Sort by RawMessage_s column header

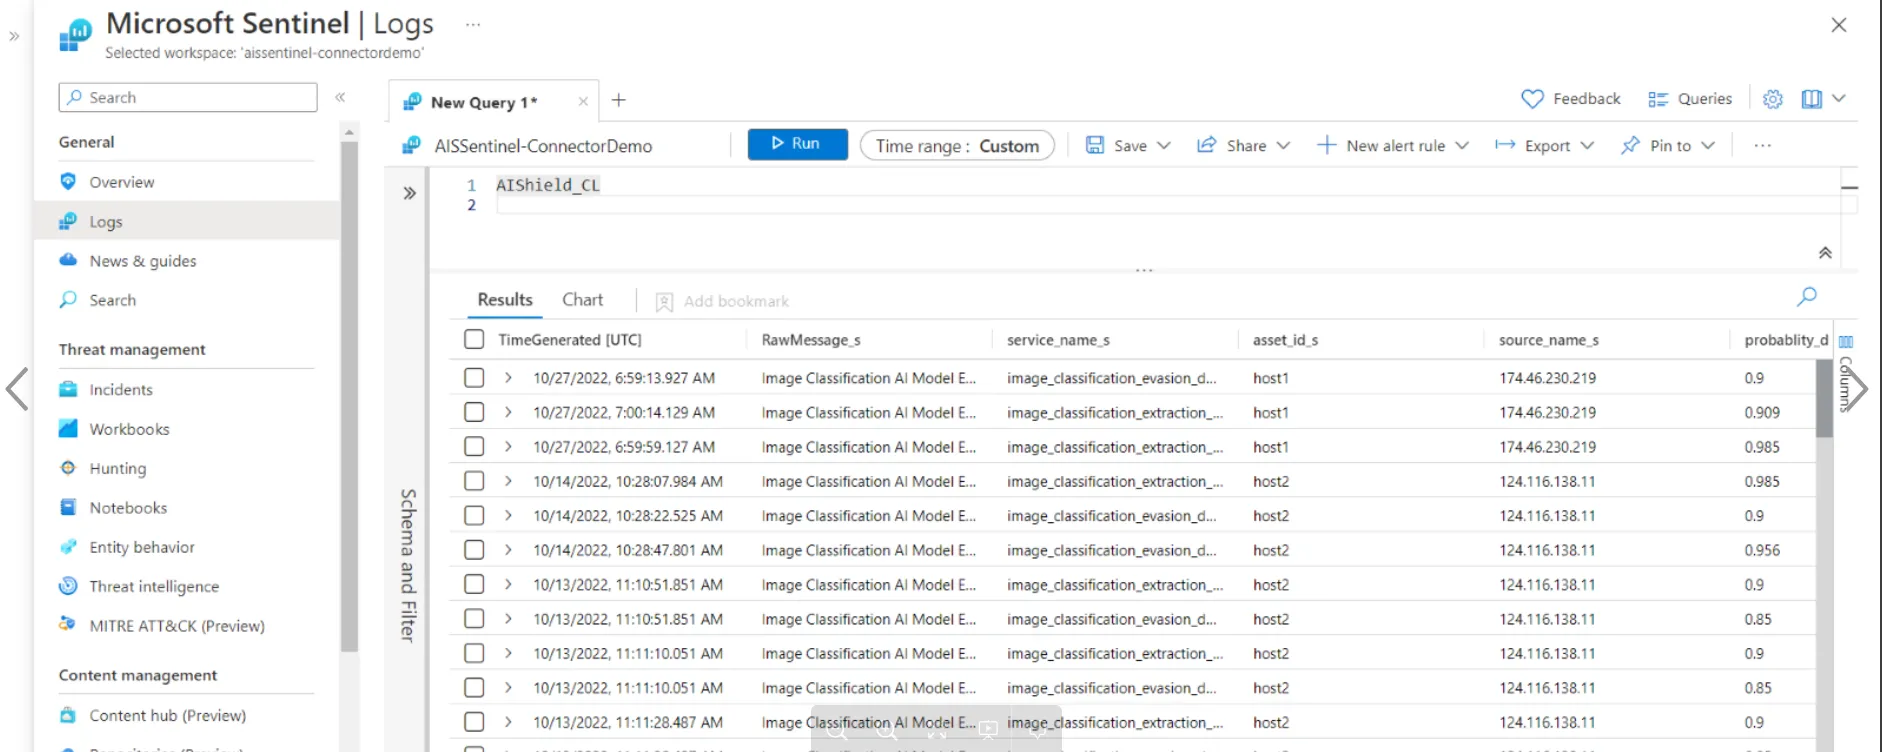pos(811,340)
